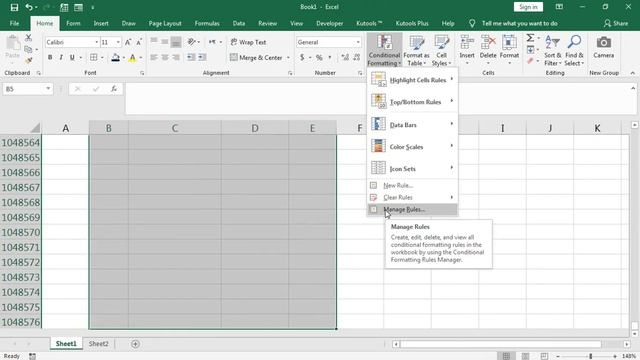
Task: Open the Find & Select menu
Action: click(574, 50)
